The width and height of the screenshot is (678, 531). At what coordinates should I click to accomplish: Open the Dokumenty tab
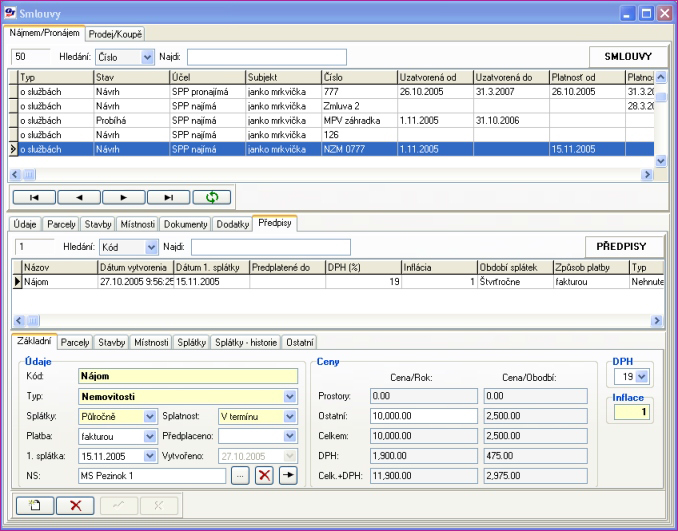[x=185, y=224]
